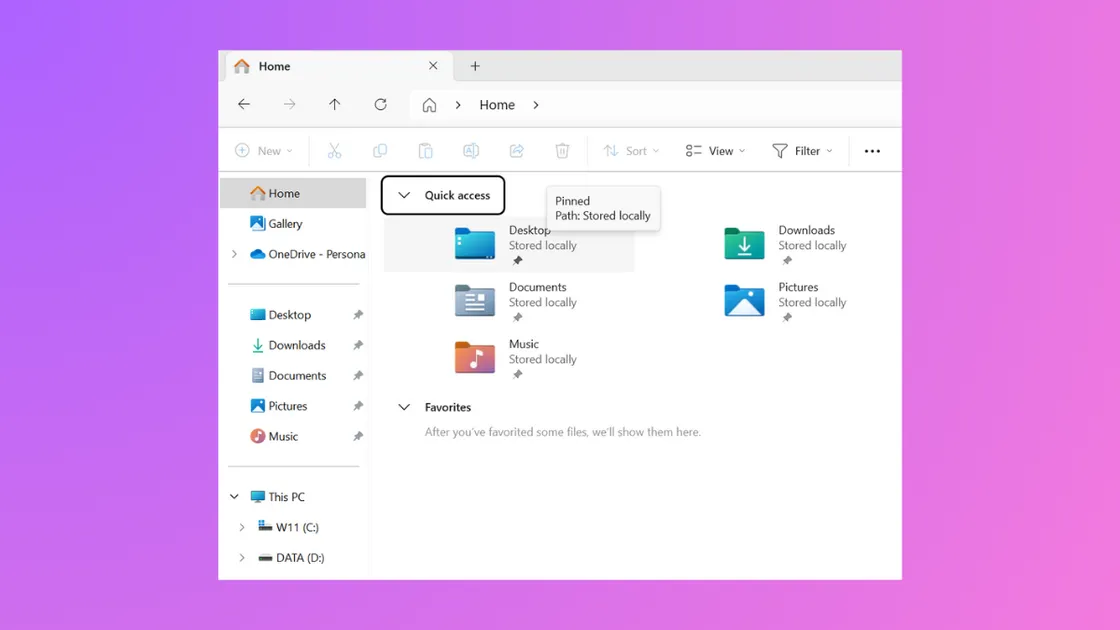Select the Share icon in the toolbar
Screen dimensions: 1120x630
[x=516, y=150]
